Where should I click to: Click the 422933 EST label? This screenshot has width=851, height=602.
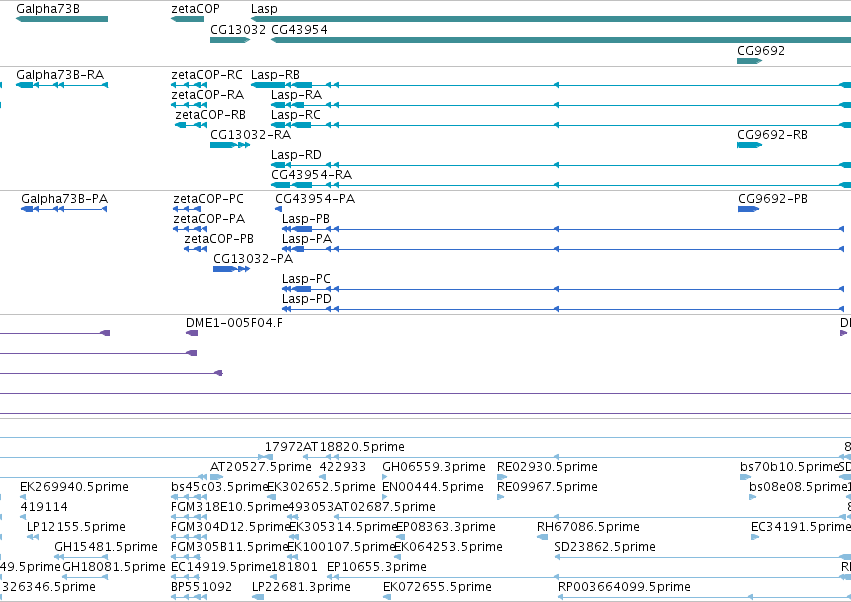click(x=342, y=467)
